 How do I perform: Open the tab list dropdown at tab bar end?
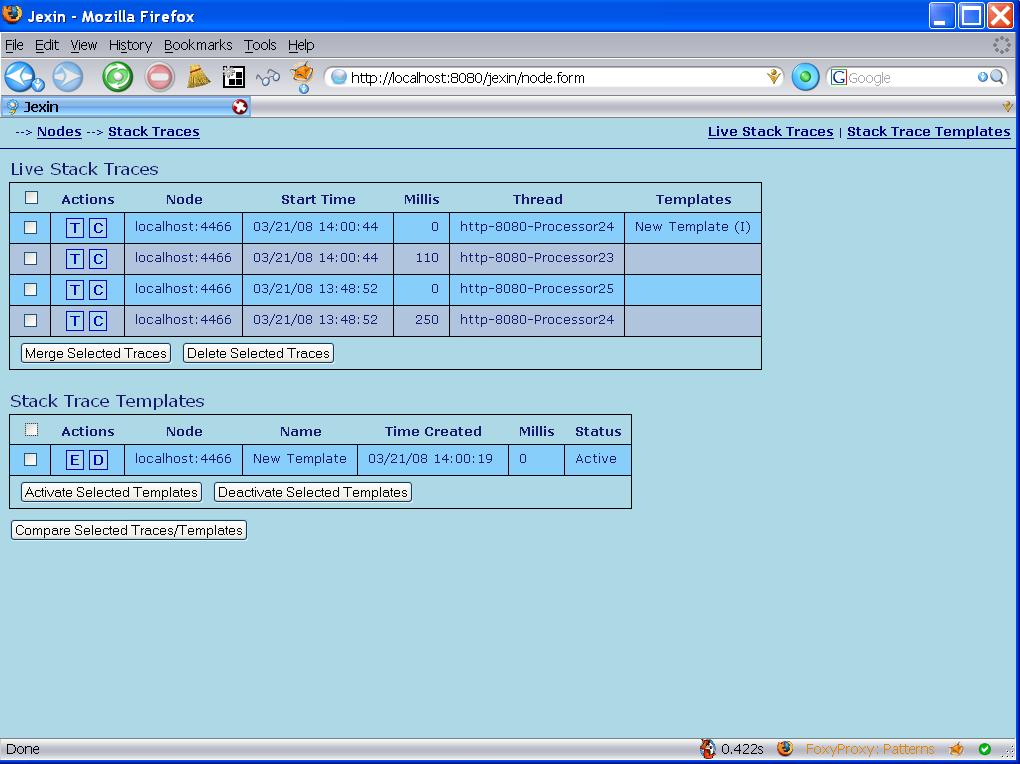(1008, 107)
